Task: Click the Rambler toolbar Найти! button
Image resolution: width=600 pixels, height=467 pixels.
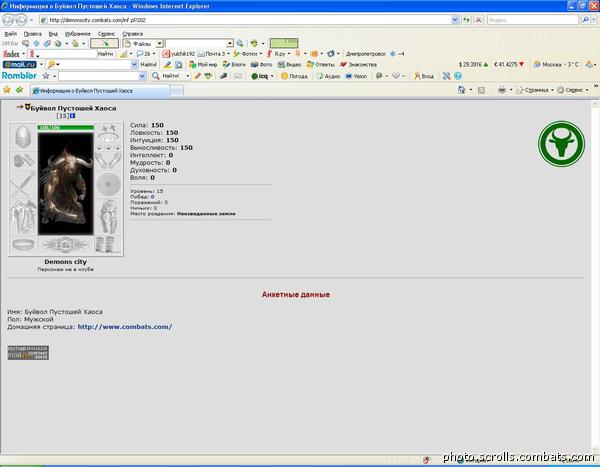Action: tap(167, 76)
